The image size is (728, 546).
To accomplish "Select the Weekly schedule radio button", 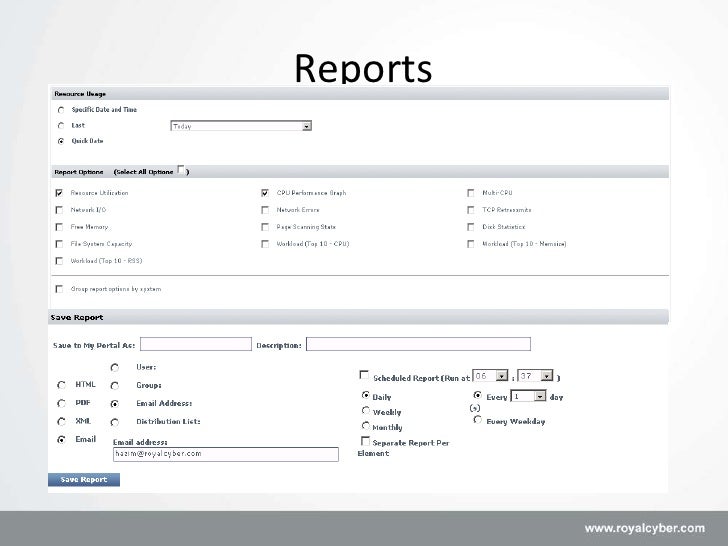I will point(366,410).
